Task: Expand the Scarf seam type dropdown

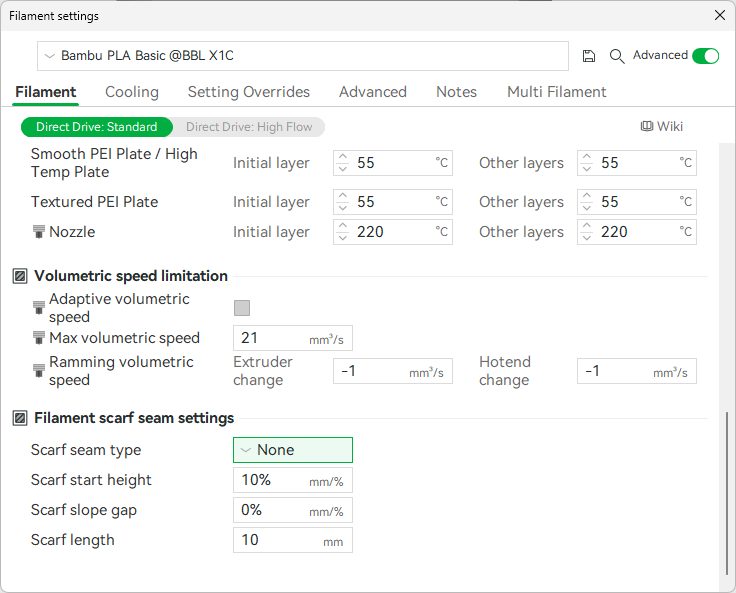Action: pyautogui.click(x=292, y=450)
